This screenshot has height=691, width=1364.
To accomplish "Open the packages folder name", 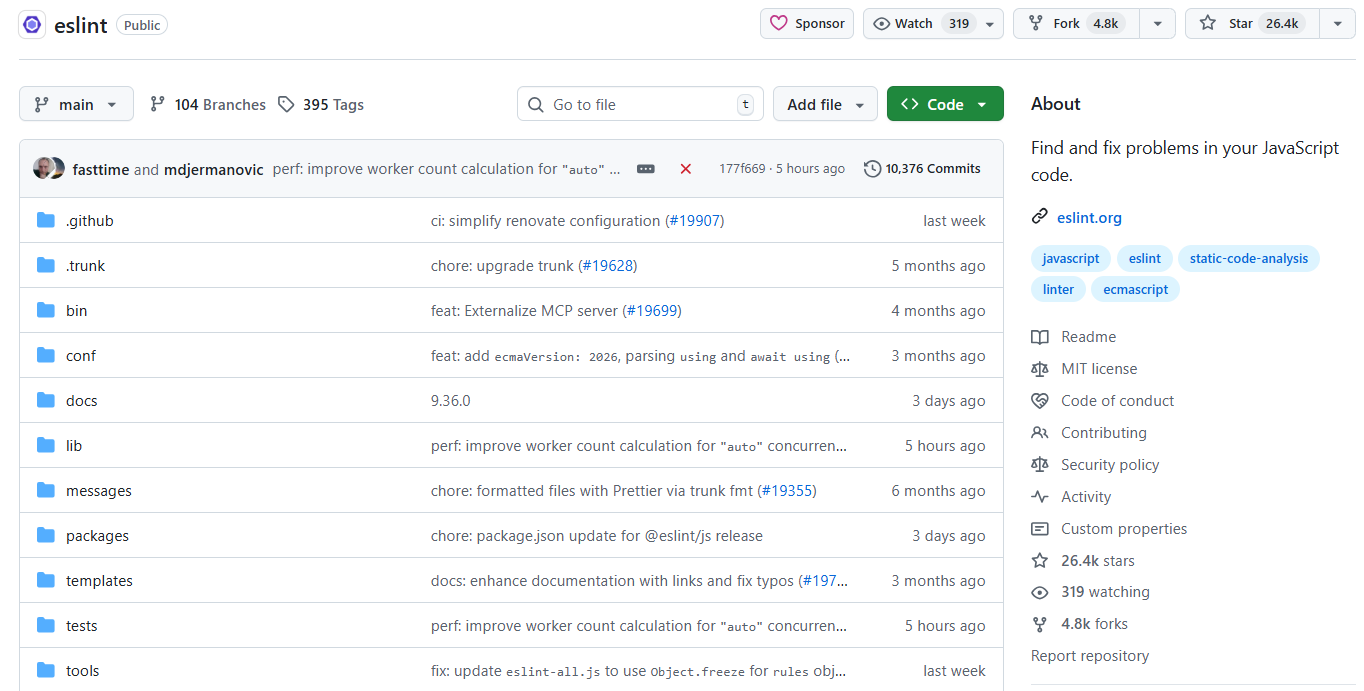I will tap(97, 536).
